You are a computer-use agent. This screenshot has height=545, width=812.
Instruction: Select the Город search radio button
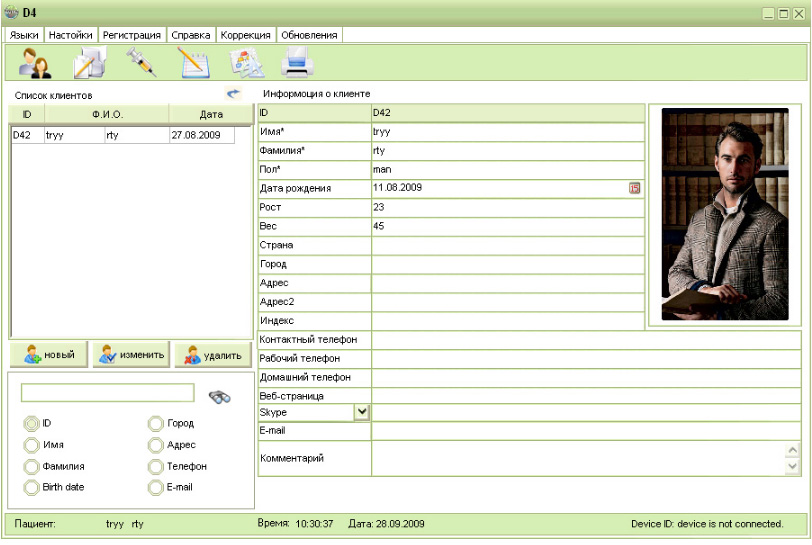[x=155, y=424]
